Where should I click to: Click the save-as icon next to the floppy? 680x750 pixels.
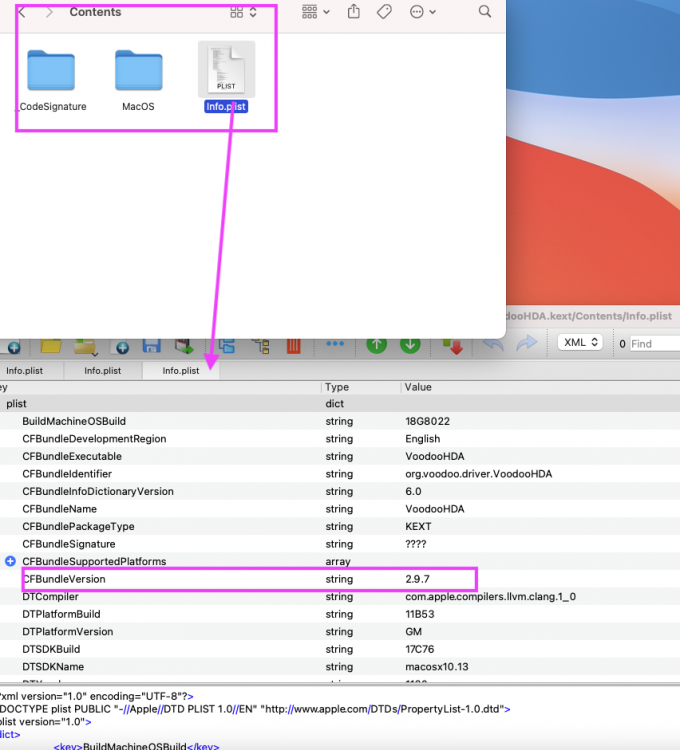(x=184, y=346)
